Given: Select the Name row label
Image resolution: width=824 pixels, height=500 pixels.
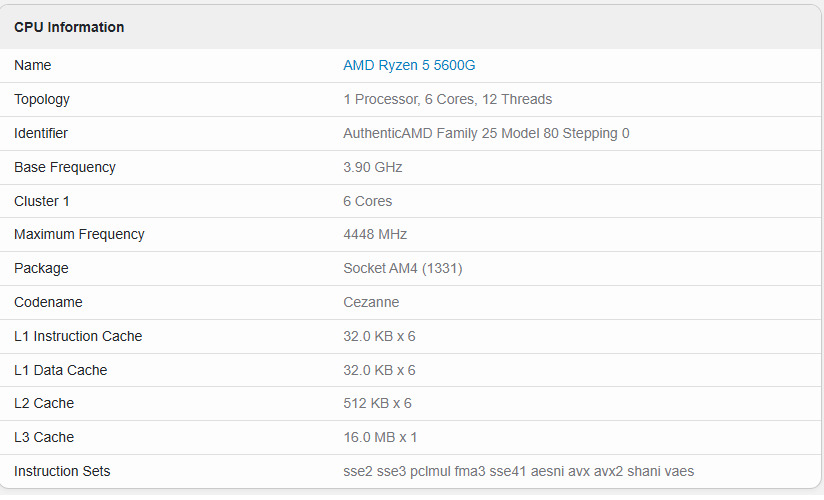Looking at the screenshot, I should click(x=33, y=65).
